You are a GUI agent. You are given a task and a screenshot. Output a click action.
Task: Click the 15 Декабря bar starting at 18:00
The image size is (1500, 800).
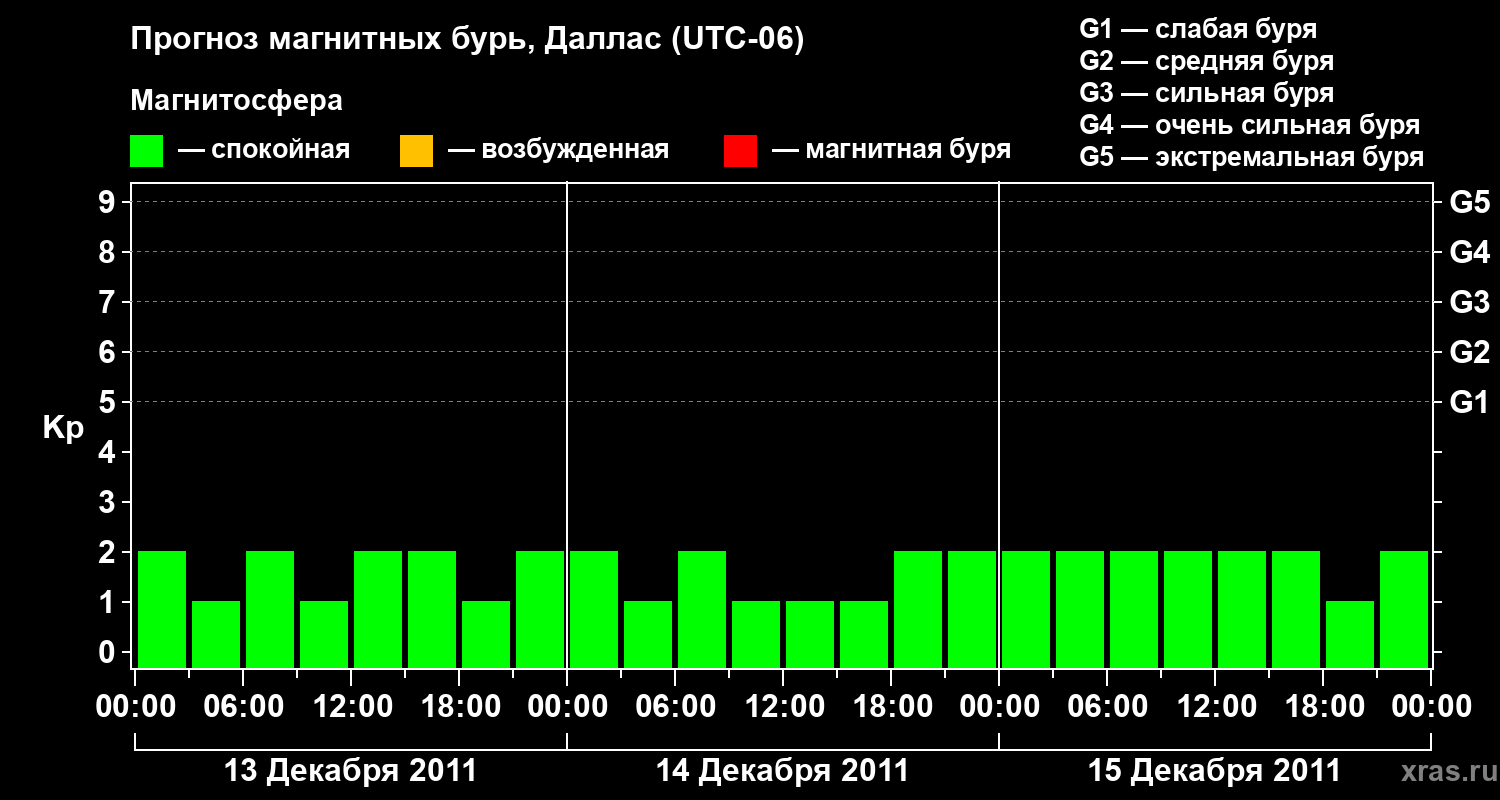[x=1350, y=634]
